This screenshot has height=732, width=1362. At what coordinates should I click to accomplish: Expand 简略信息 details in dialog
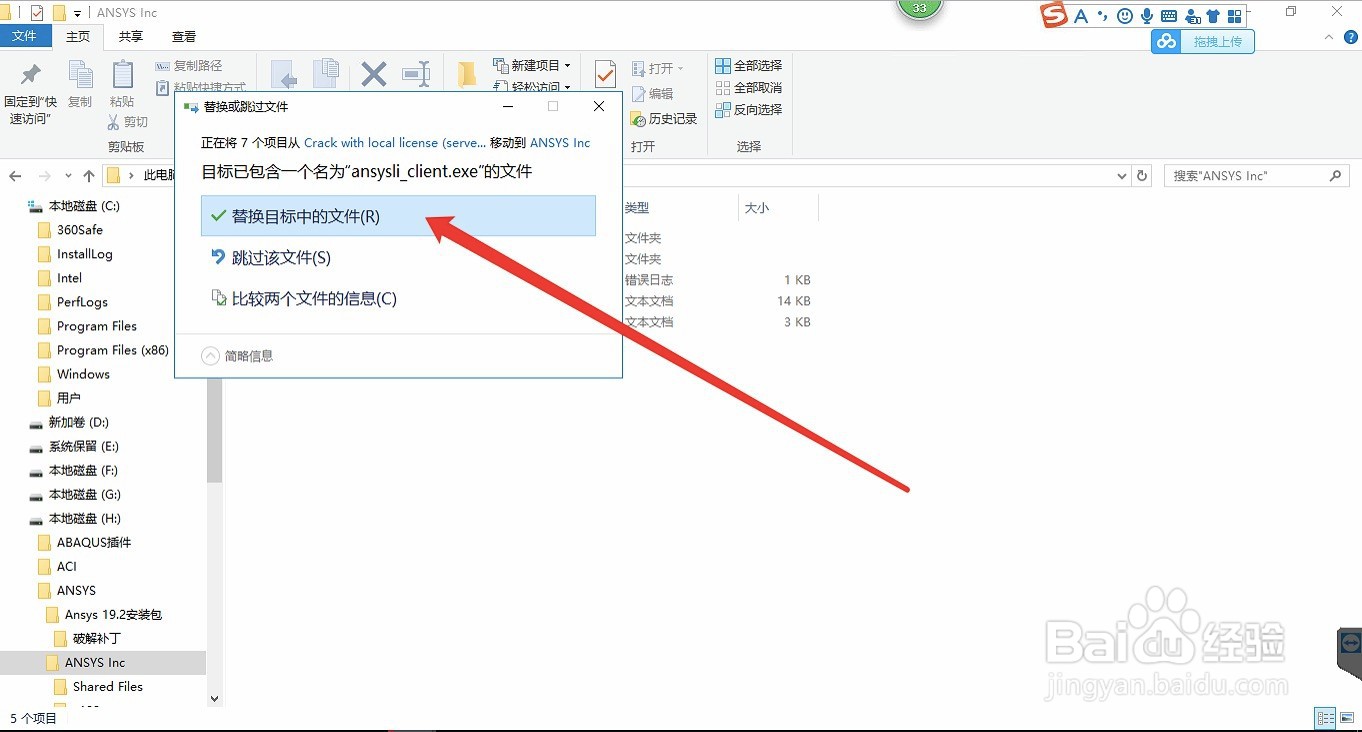pos(237,355)
